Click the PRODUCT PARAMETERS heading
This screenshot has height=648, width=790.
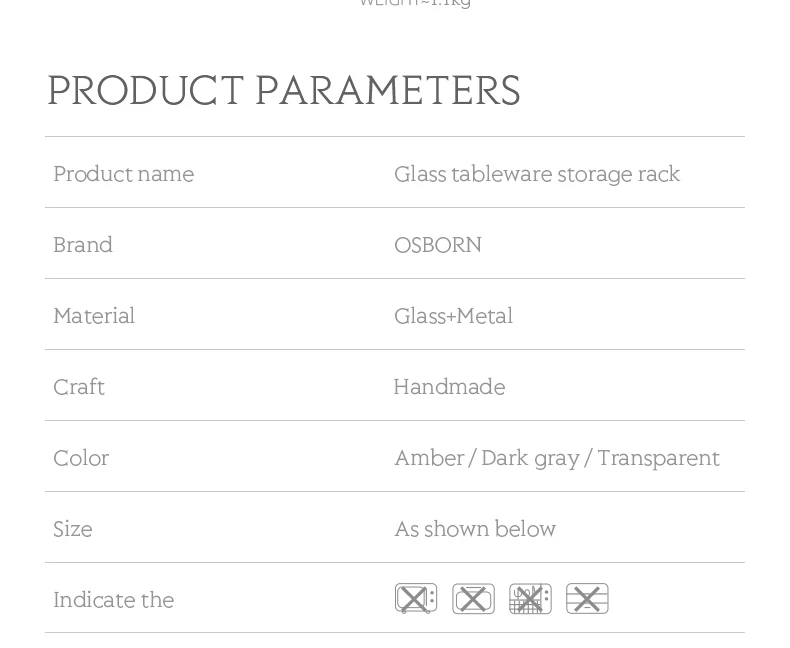coord(283,91)
